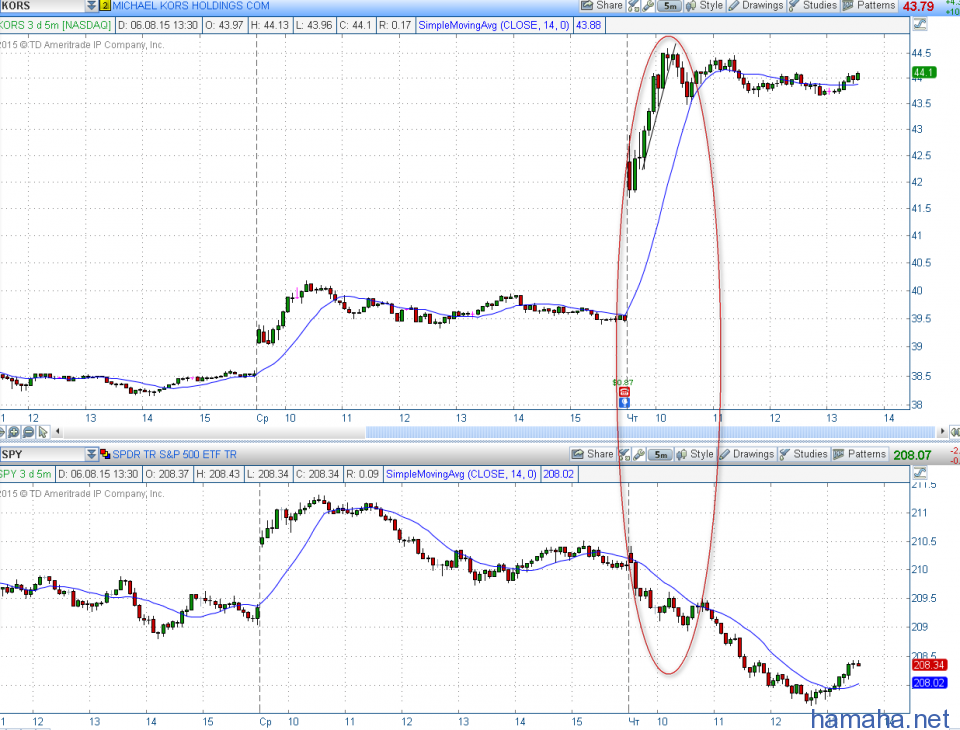Open Share in the SPY chart toolbar

[x=593, y=454]
